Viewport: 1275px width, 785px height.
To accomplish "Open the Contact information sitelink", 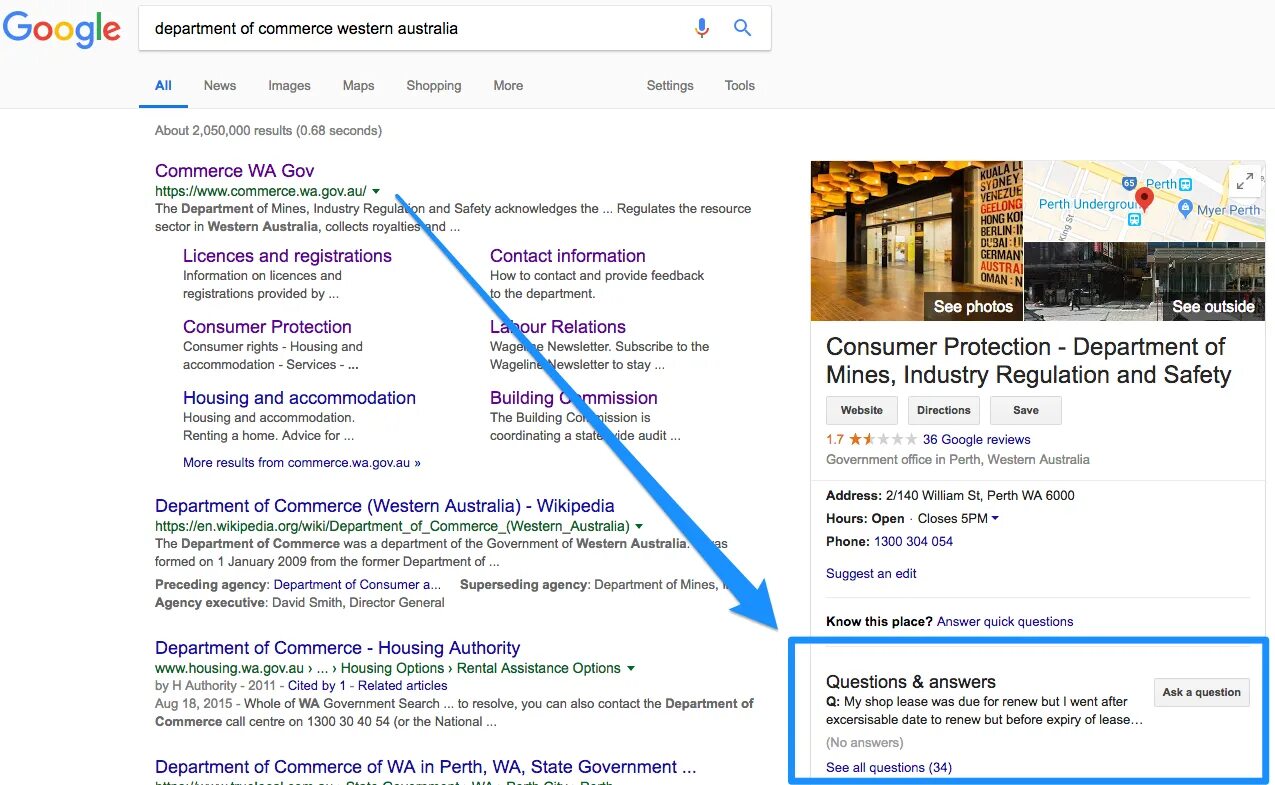I will click(x=568, y=256).
